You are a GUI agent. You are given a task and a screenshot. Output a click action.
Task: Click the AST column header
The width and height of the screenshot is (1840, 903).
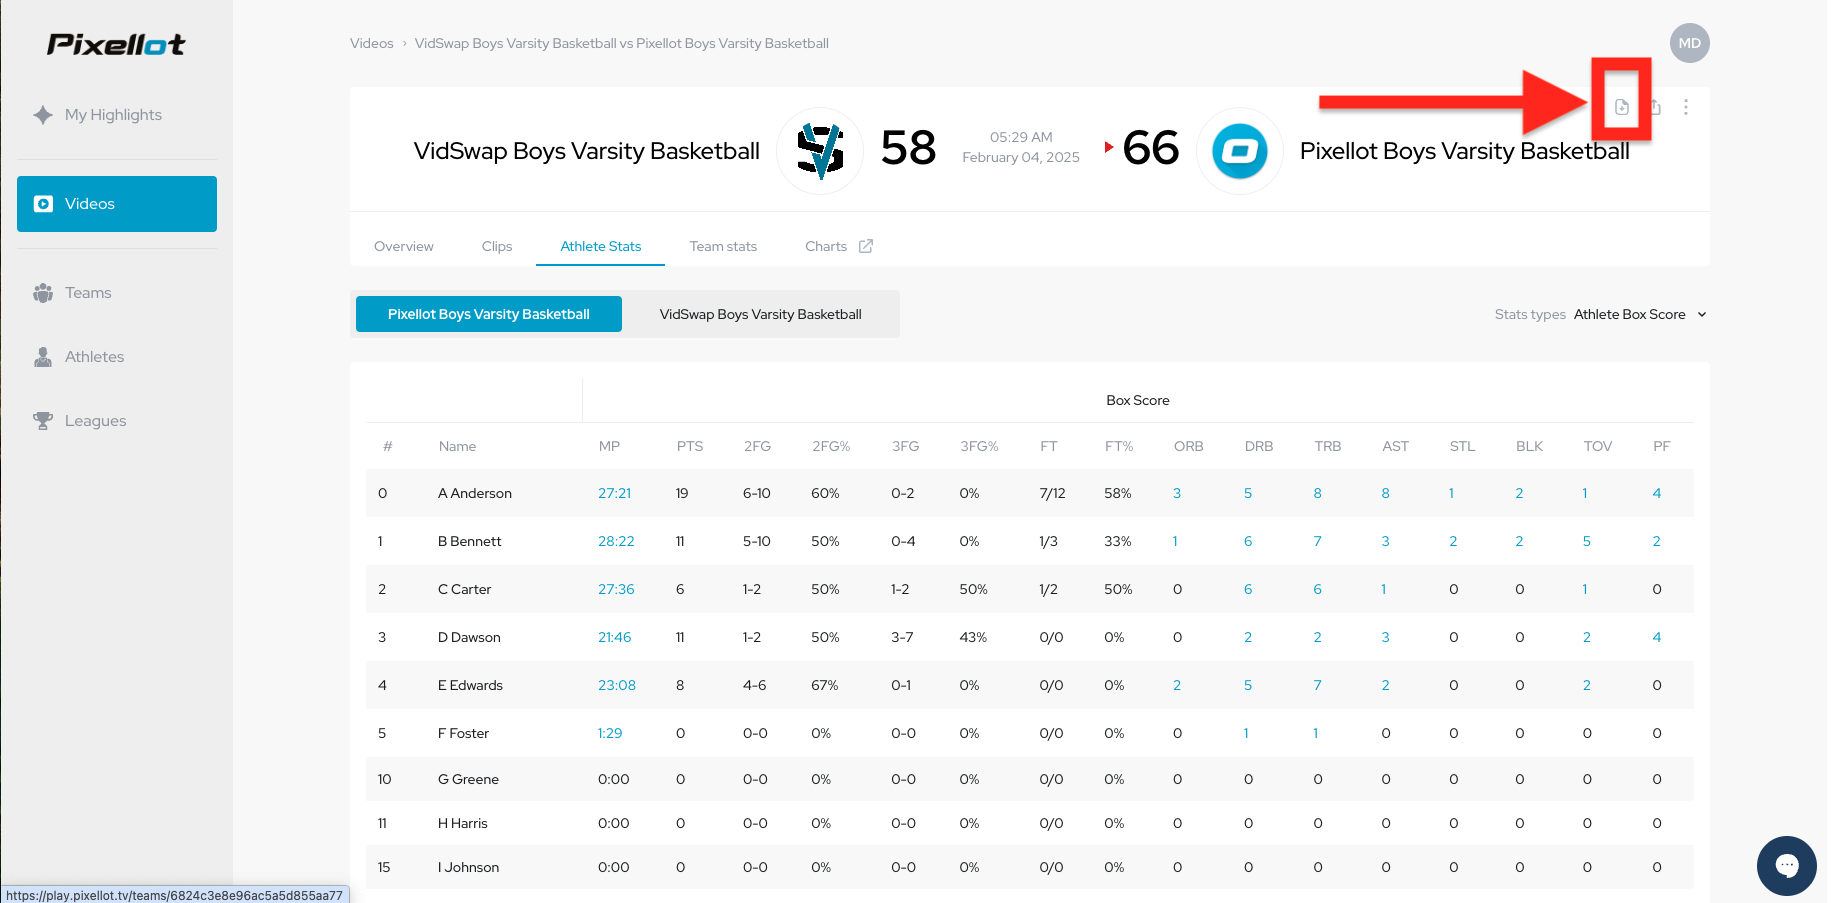[x=1396, y=446]
